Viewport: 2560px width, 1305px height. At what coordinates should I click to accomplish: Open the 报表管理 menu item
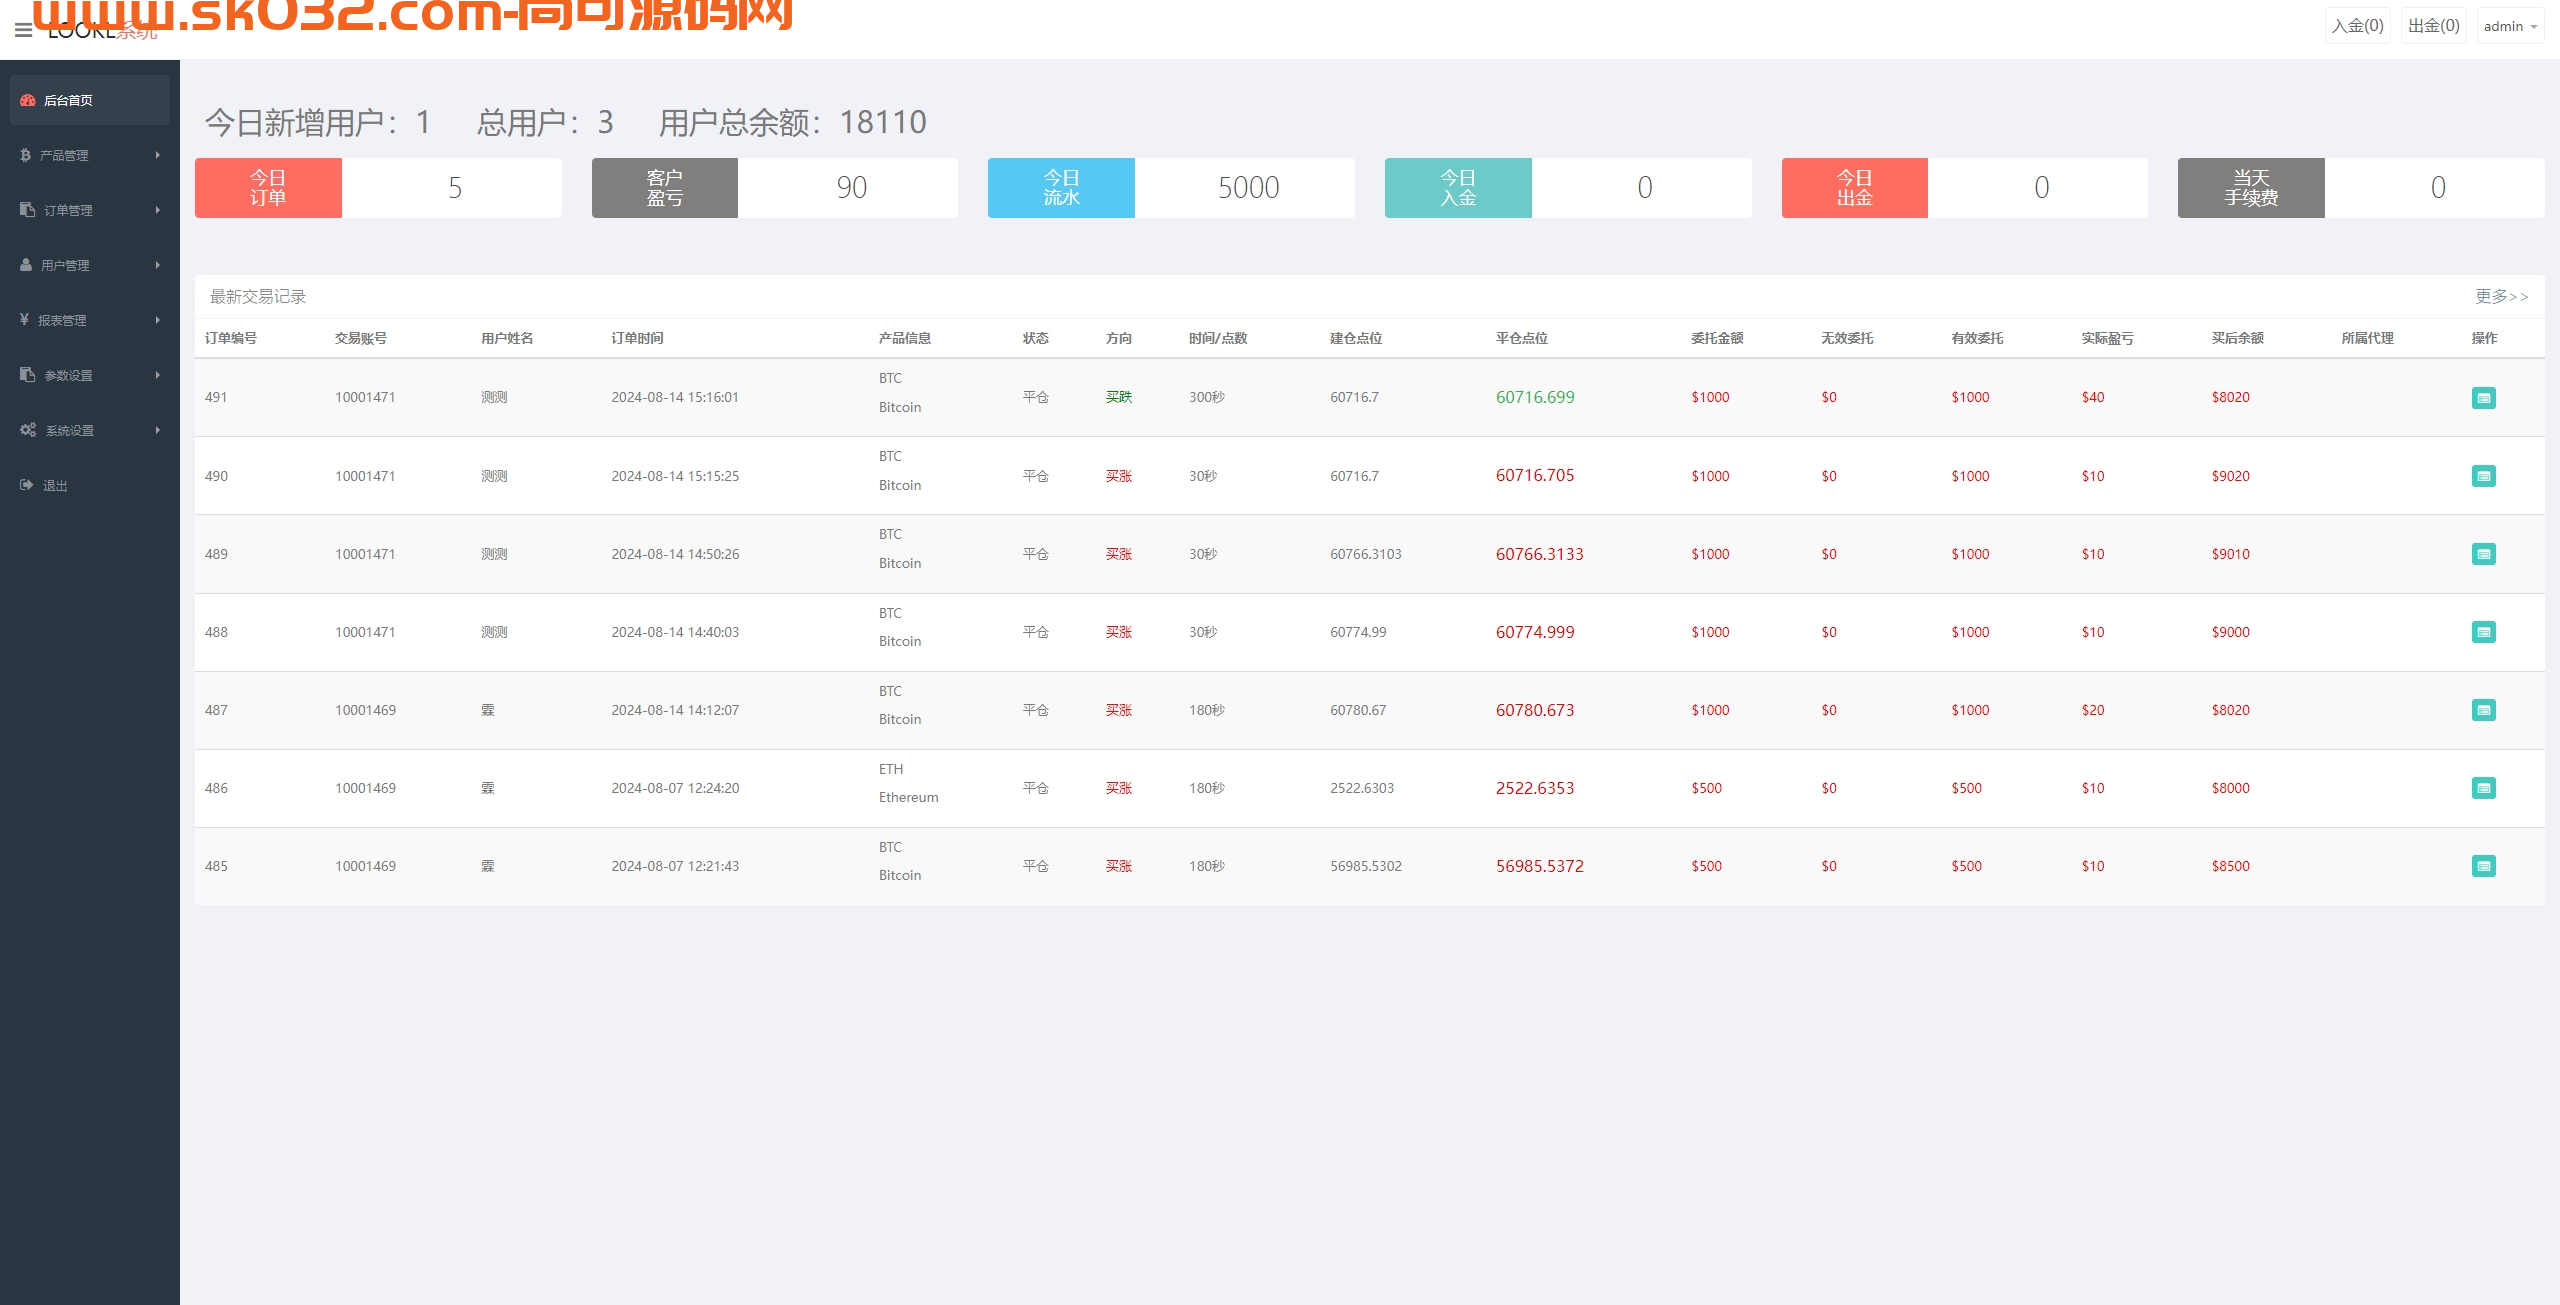pyautogui.click(x=90, y=320)
